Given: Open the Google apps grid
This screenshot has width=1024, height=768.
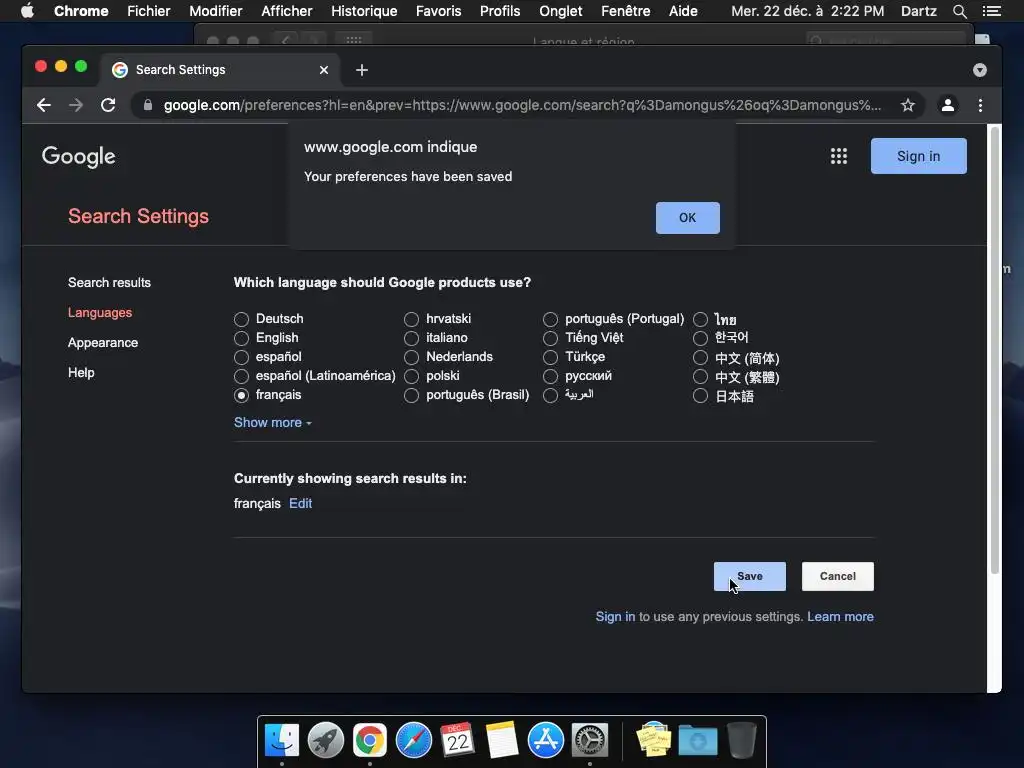Looking at the screenshot, I should (x=839, y=156).
